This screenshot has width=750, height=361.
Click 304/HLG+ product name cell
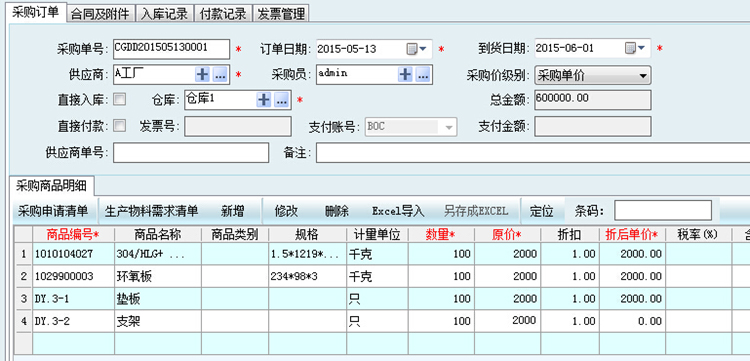tap(157, 254)
